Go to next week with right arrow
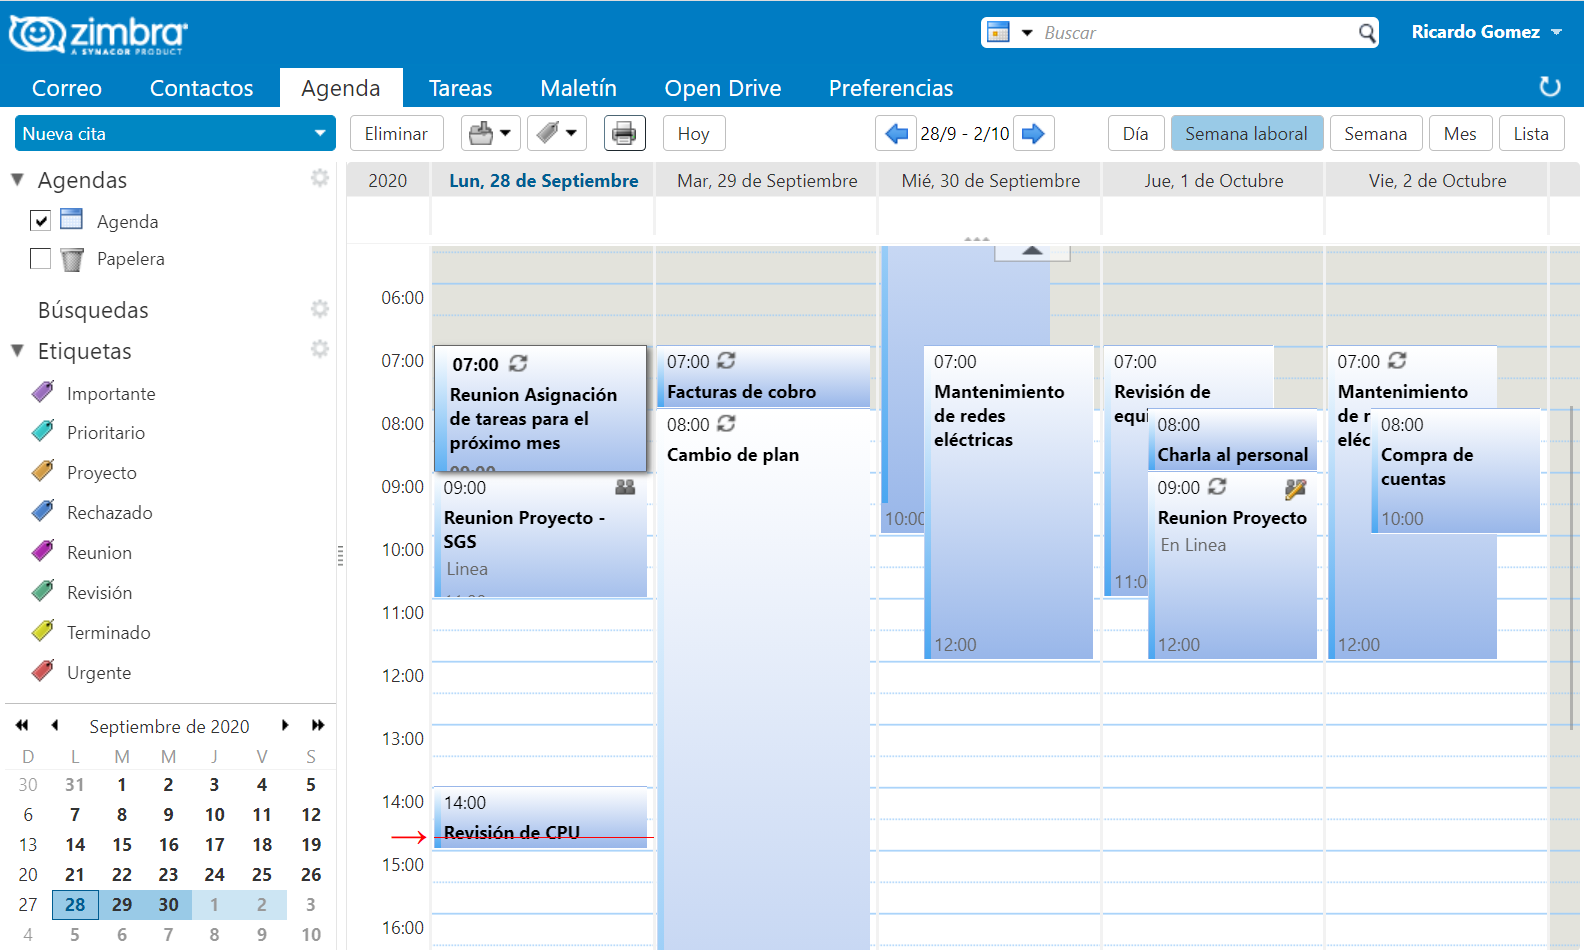This screenshot has width=1584, height=950. (x=1033, y=133)
